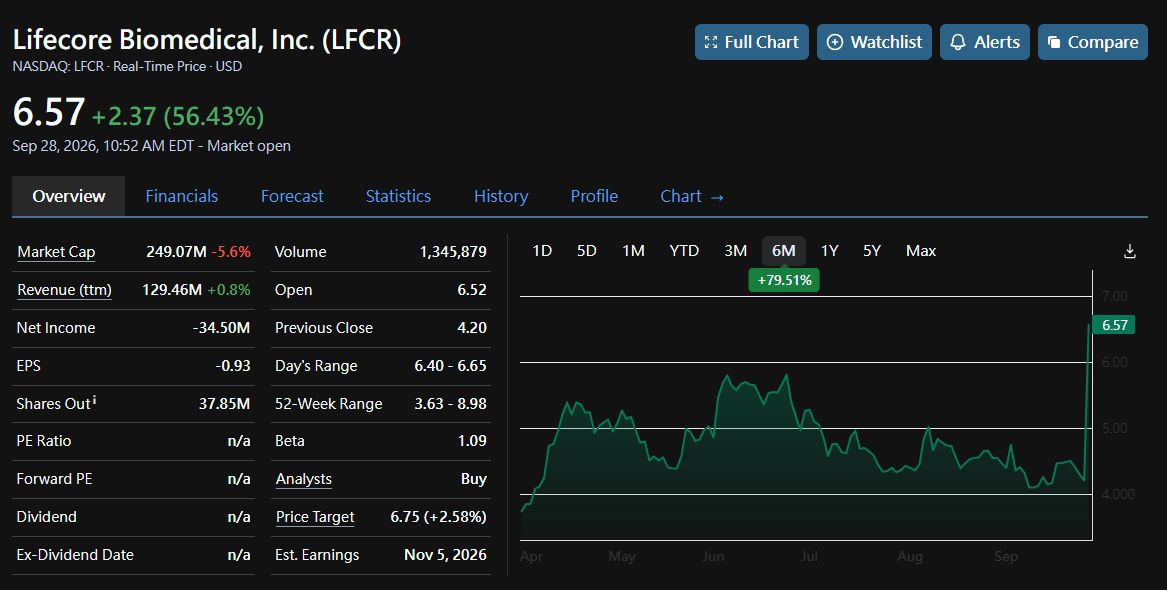Viewport: 1167px width, 590px height.
Task: Show the Max chart range
Action: coord(921,251)
